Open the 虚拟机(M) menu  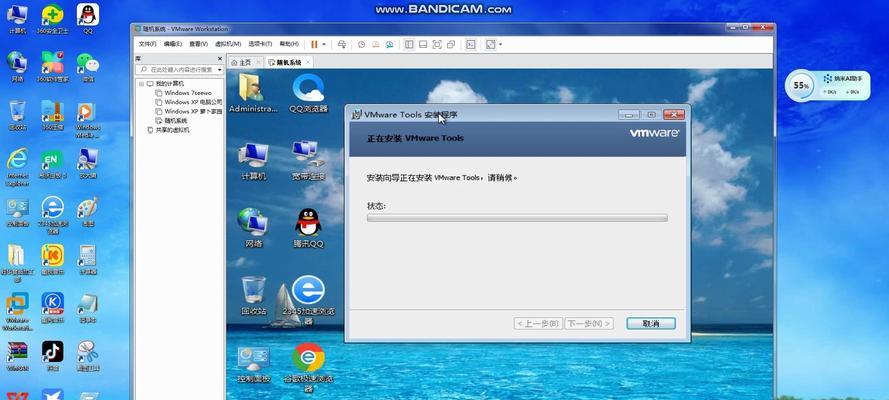click(x=228, y=44)
